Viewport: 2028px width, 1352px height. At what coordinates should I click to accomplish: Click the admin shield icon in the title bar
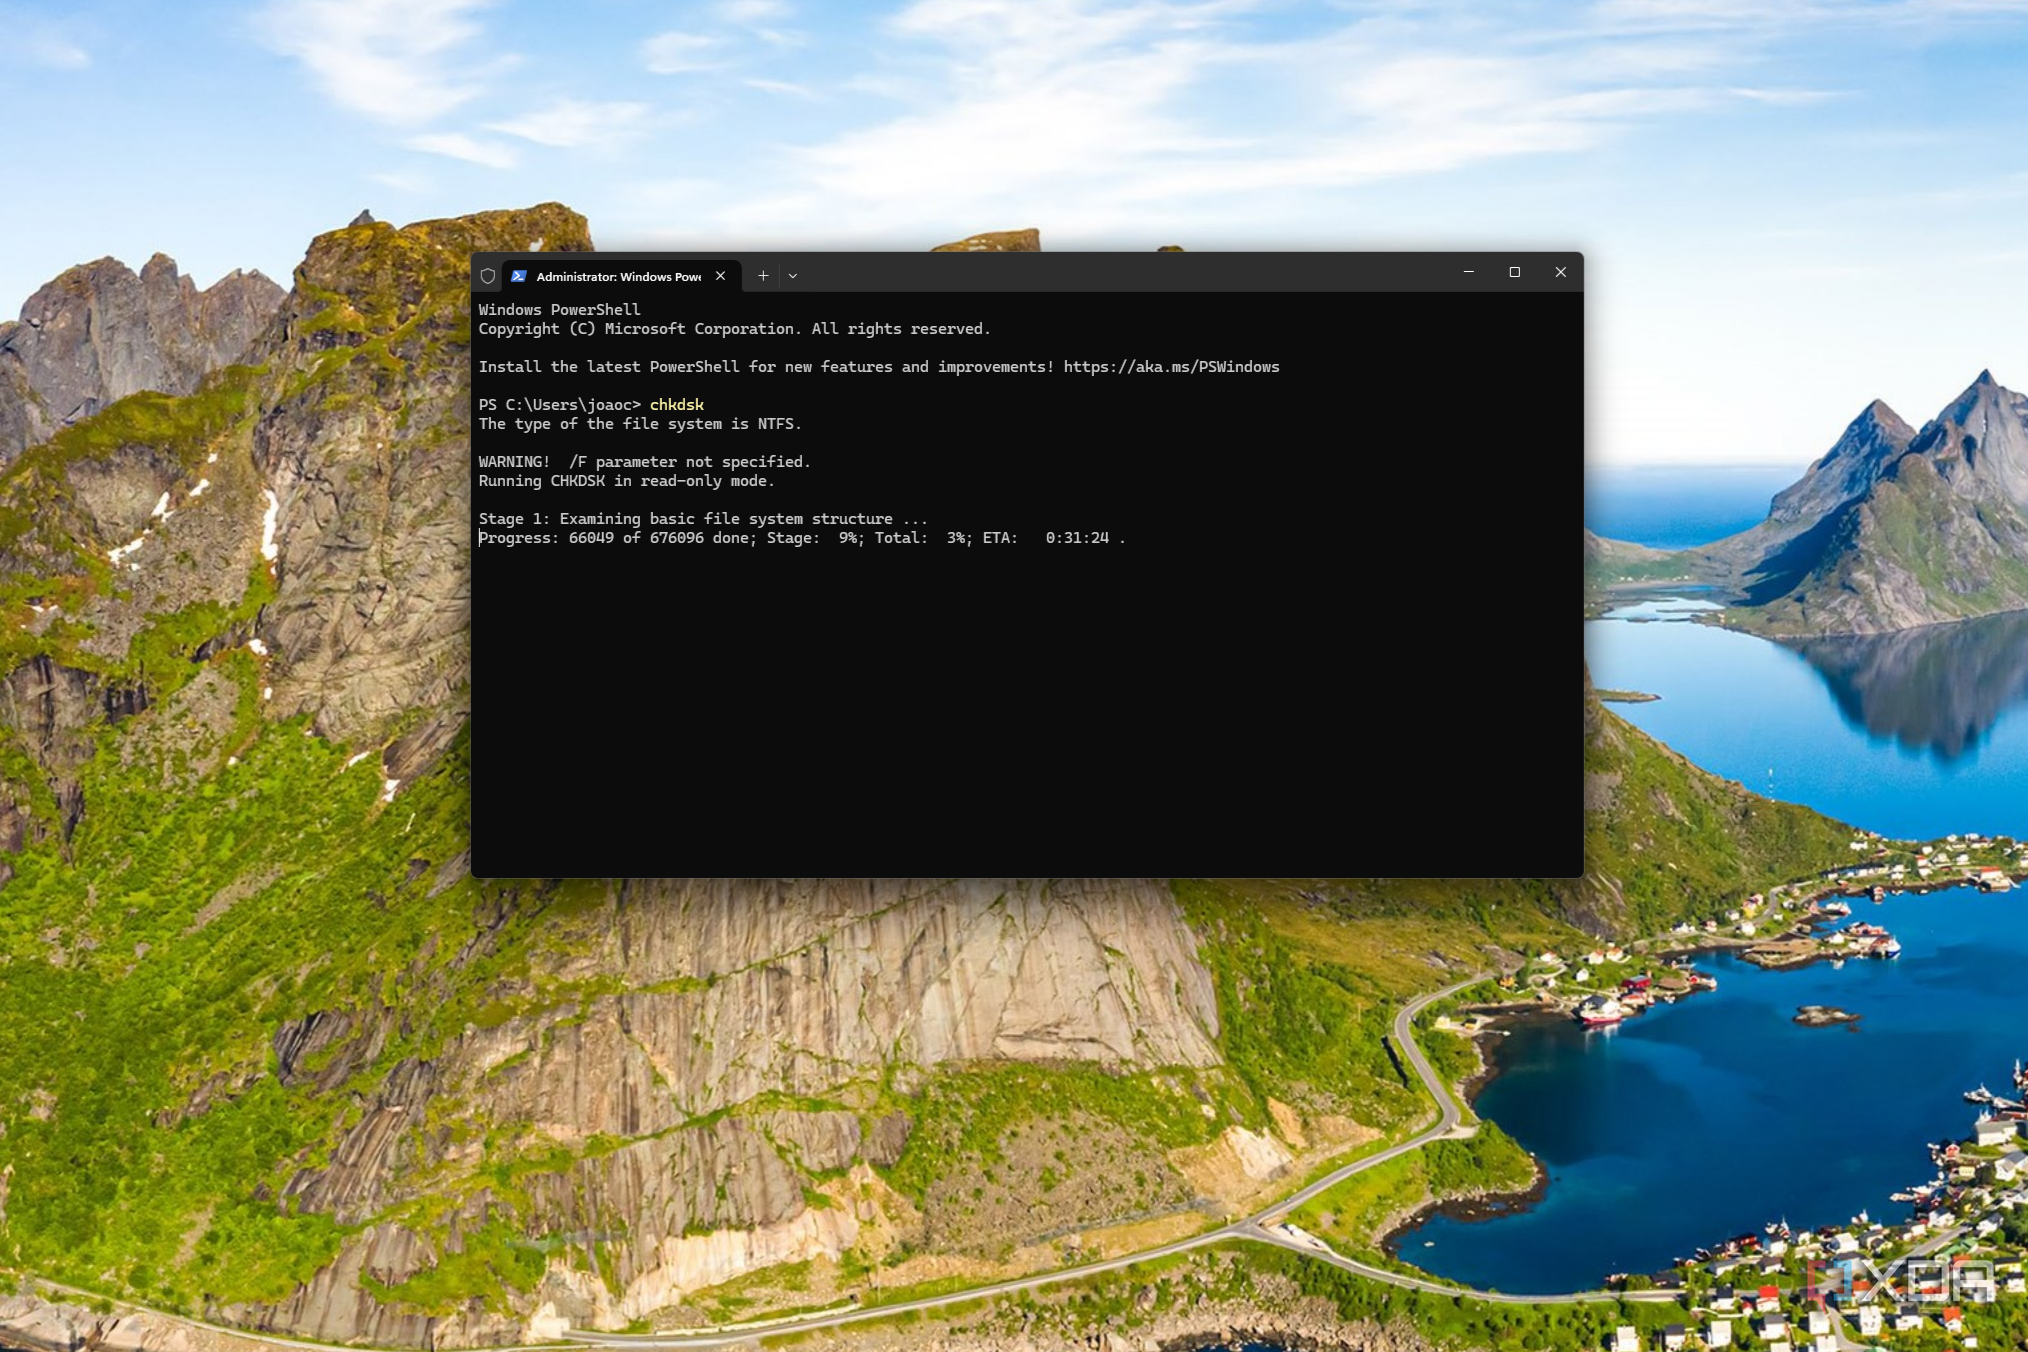point(488,276)
